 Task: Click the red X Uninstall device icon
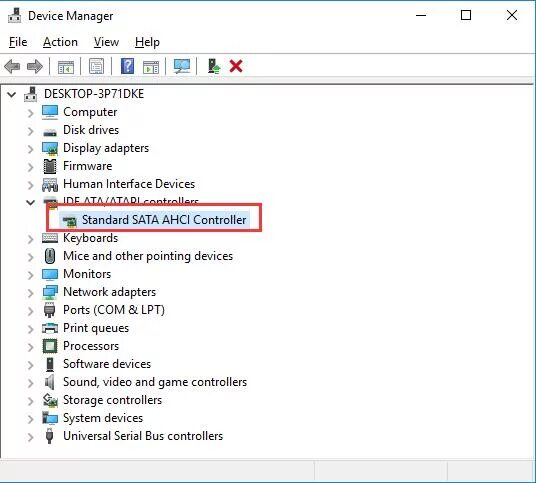coord(236,66)
